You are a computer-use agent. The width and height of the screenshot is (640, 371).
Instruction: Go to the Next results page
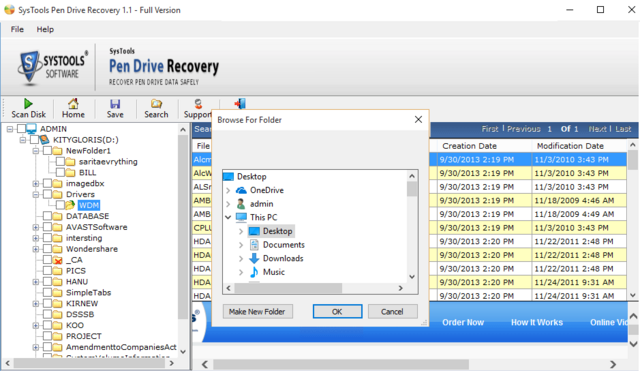(x=598, y=129)
